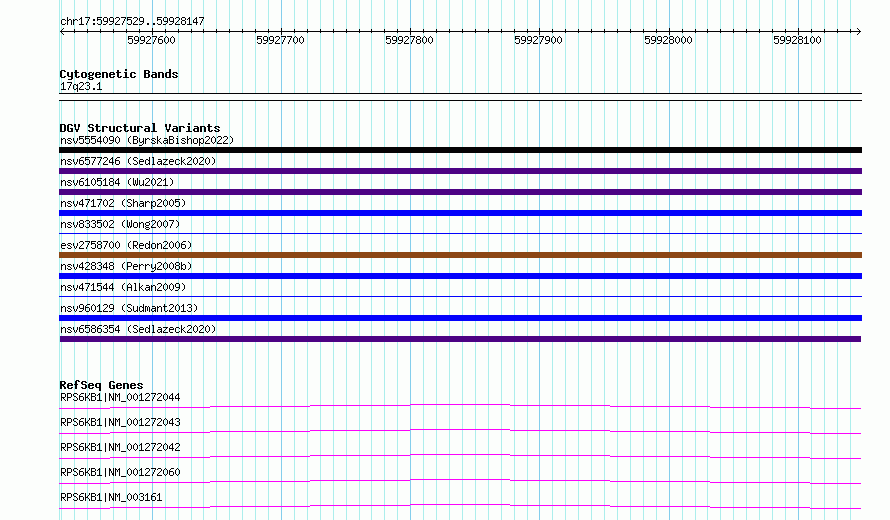Image resolution: width=890 pixels, height=520 pixels.
Task: Select ruler position 59927900
Action: click(538, 40)
